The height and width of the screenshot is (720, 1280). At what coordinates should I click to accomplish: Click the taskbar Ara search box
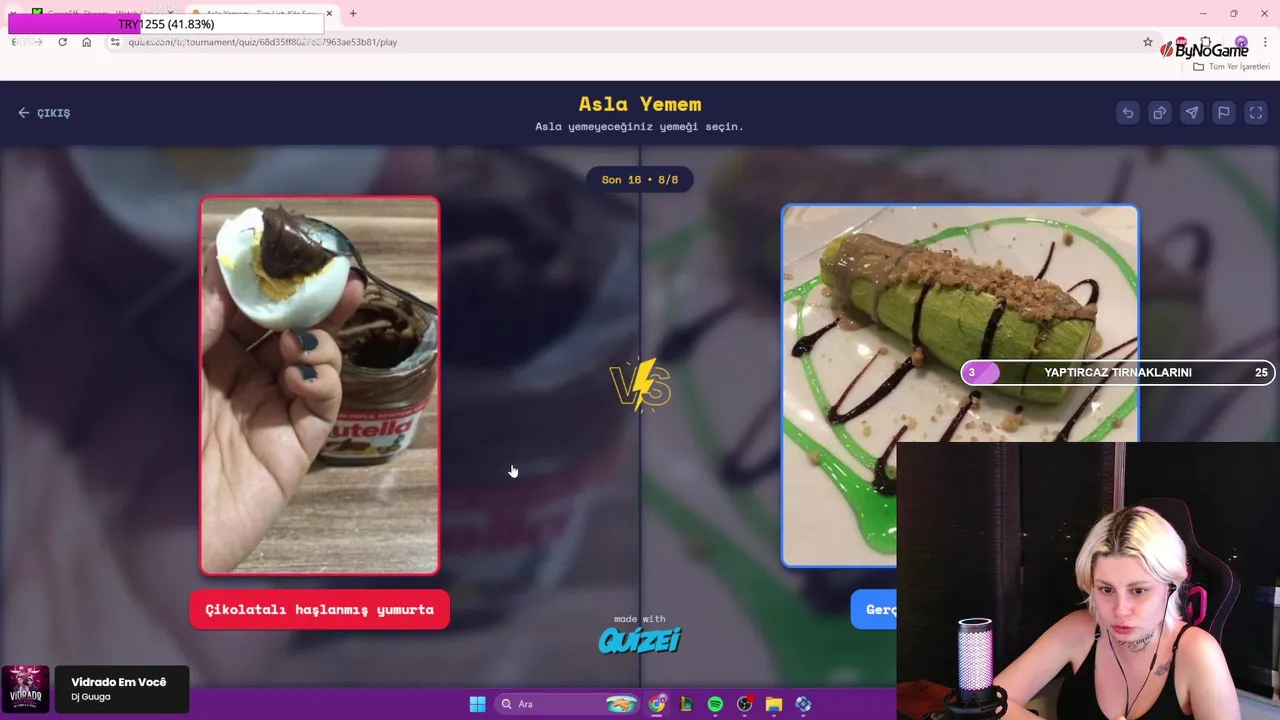[568, 704]
